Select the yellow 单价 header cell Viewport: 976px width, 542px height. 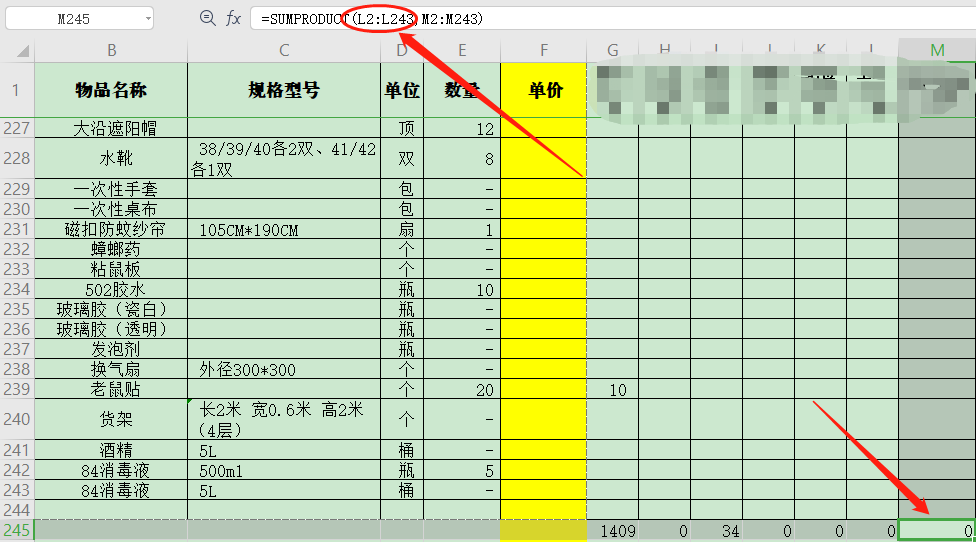click(x=543, y=90)
